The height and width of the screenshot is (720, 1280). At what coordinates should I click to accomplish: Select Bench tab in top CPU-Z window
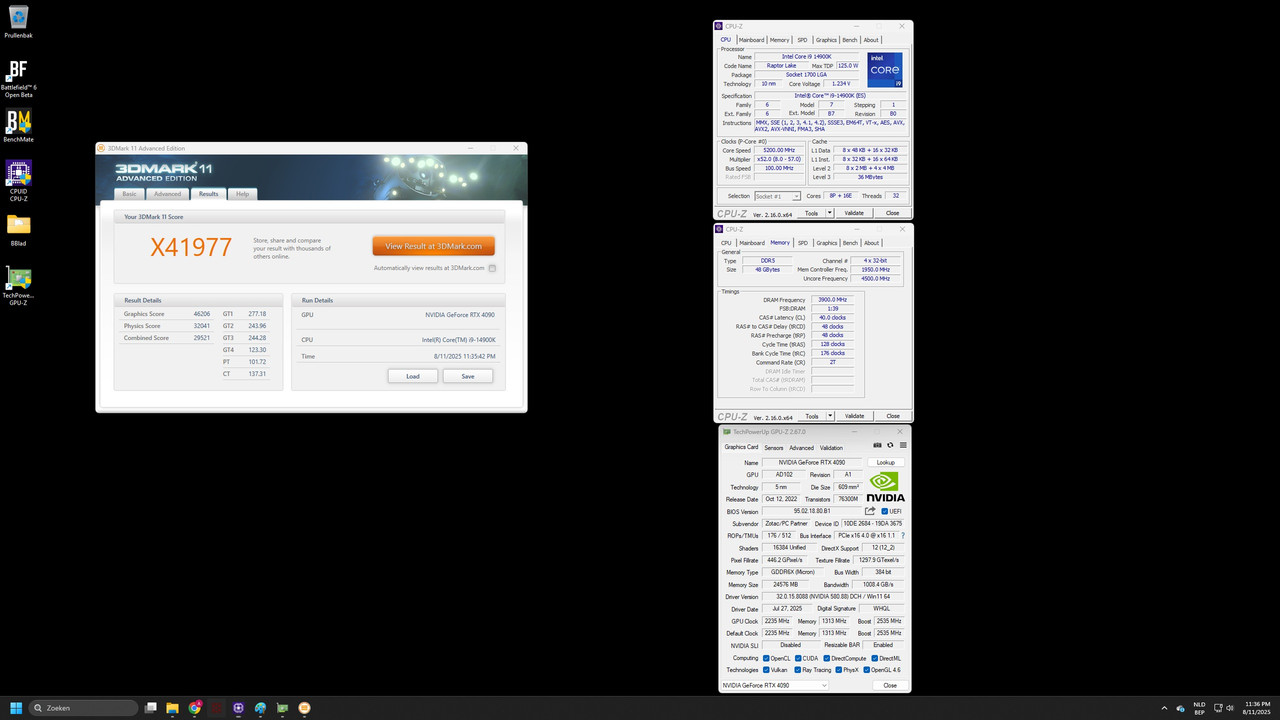click(850, 40)
